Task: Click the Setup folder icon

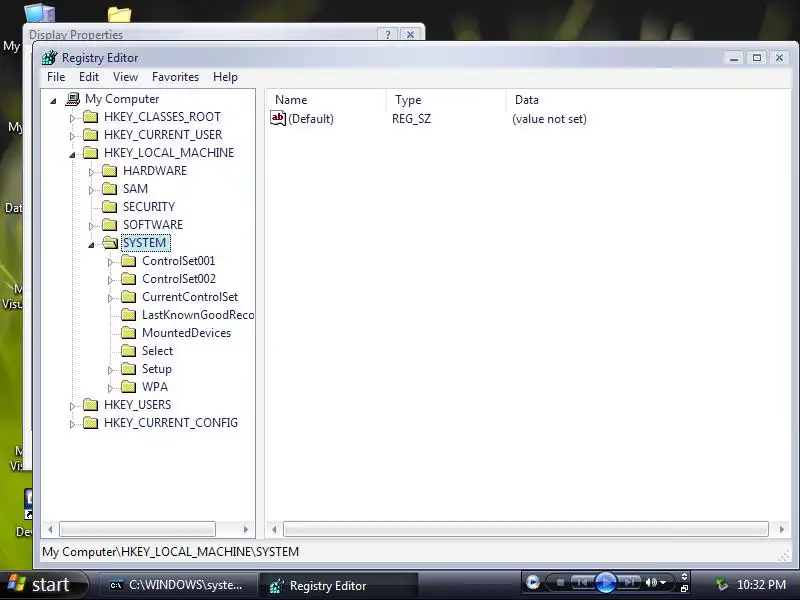Action: coord(129,368)
